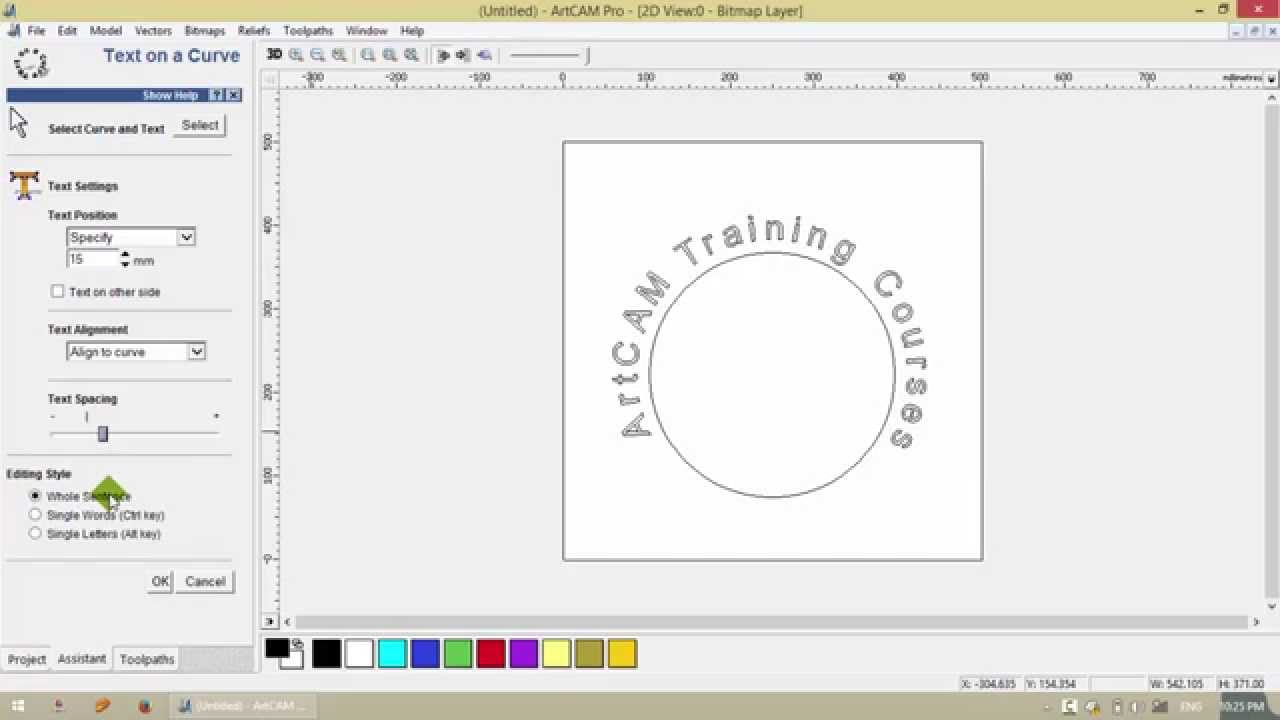Click the Zoom Out magnifier tool
This screenshot has width=1280, height=720.
coord(318,55)
